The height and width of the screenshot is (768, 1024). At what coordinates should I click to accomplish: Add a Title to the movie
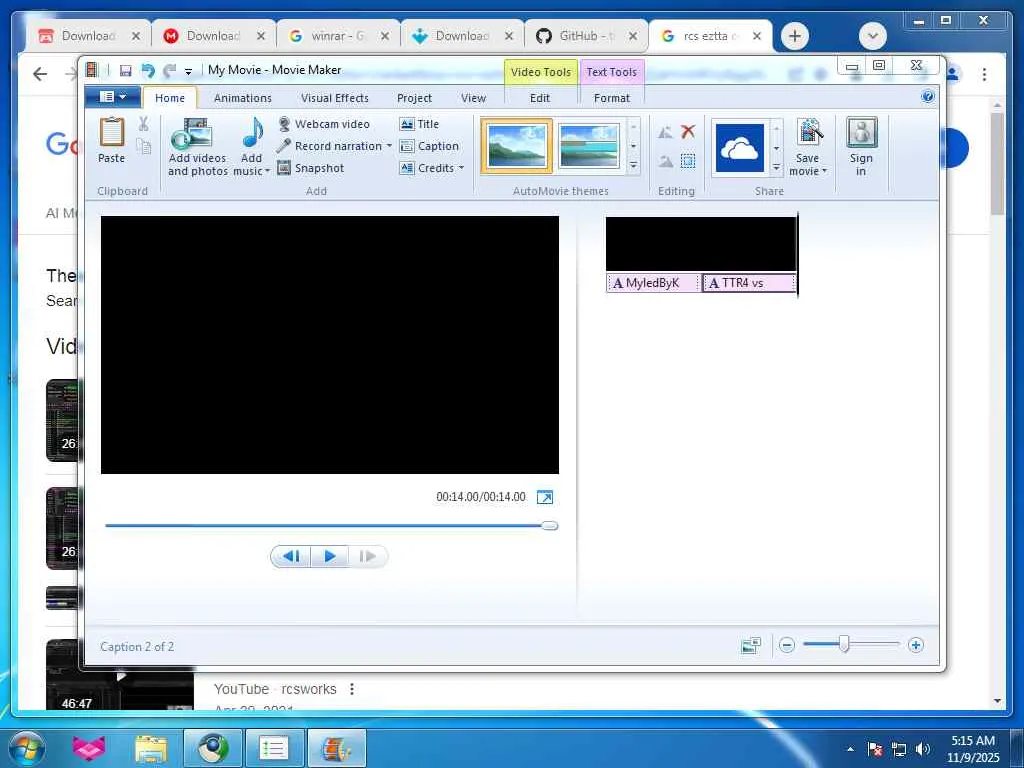click(419, 124)
